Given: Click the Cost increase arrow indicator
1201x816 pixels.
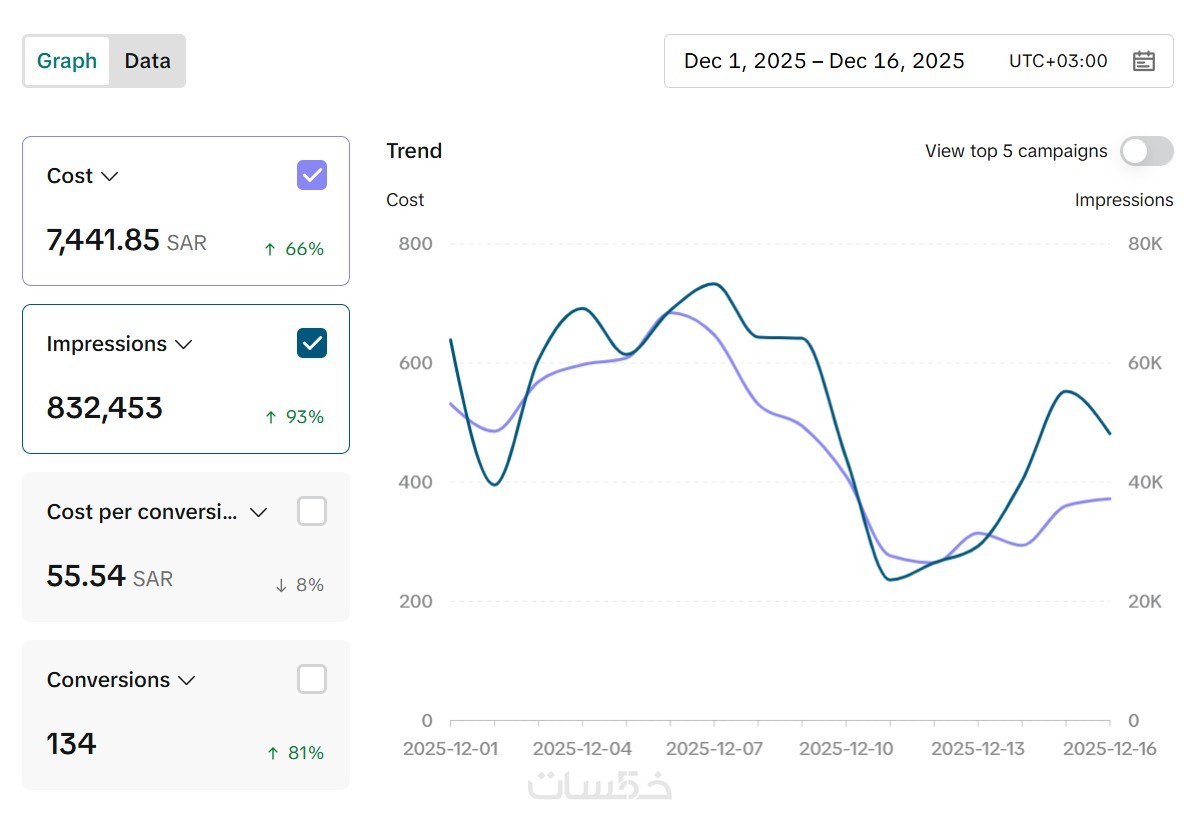Looking at the screenshot, I should [270, 249].
